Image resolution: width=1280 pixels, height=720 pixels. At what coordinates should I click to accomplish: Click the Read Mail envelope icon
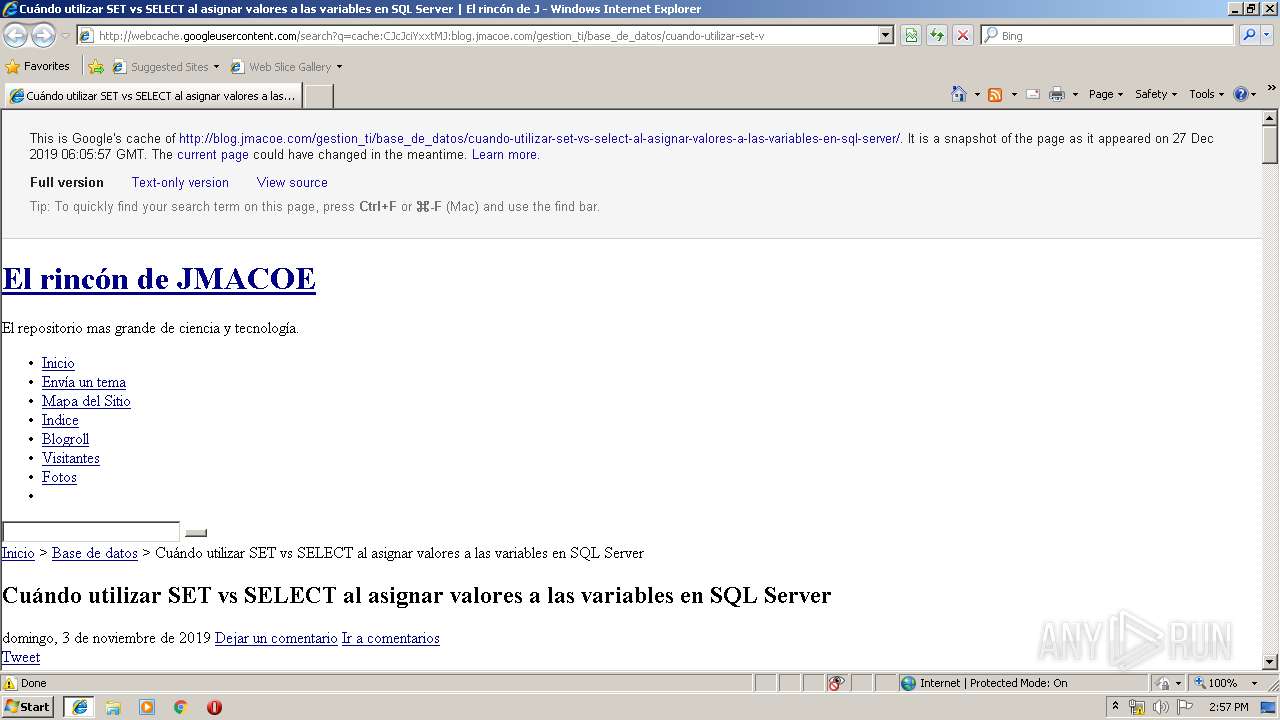point(1033,94)
